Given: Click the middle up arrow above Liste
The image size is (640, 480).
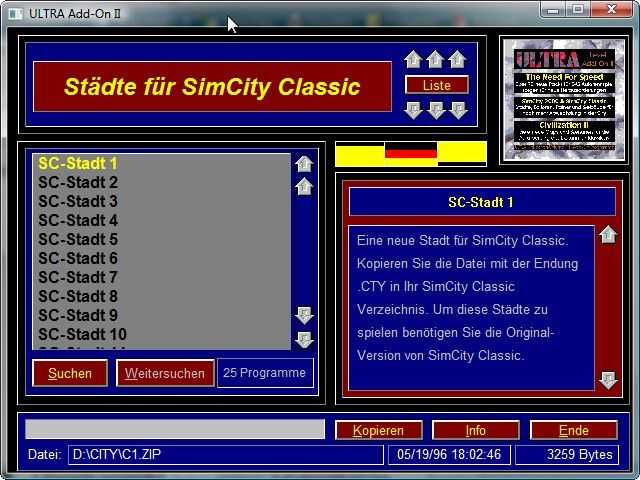Looking at the screenshot, I should pos(435,60).
